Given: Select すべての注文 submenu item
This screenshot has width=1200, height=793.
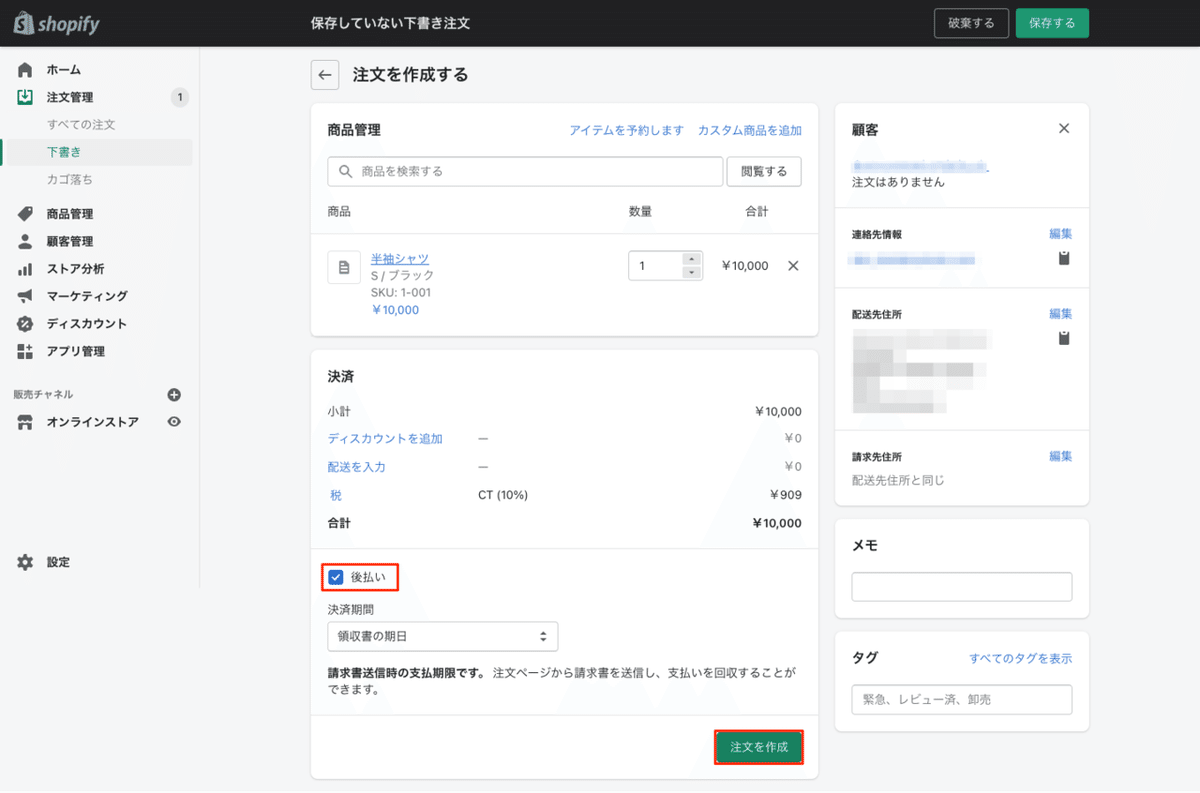Looking at the screenshot, I should [x=81, y=125].
